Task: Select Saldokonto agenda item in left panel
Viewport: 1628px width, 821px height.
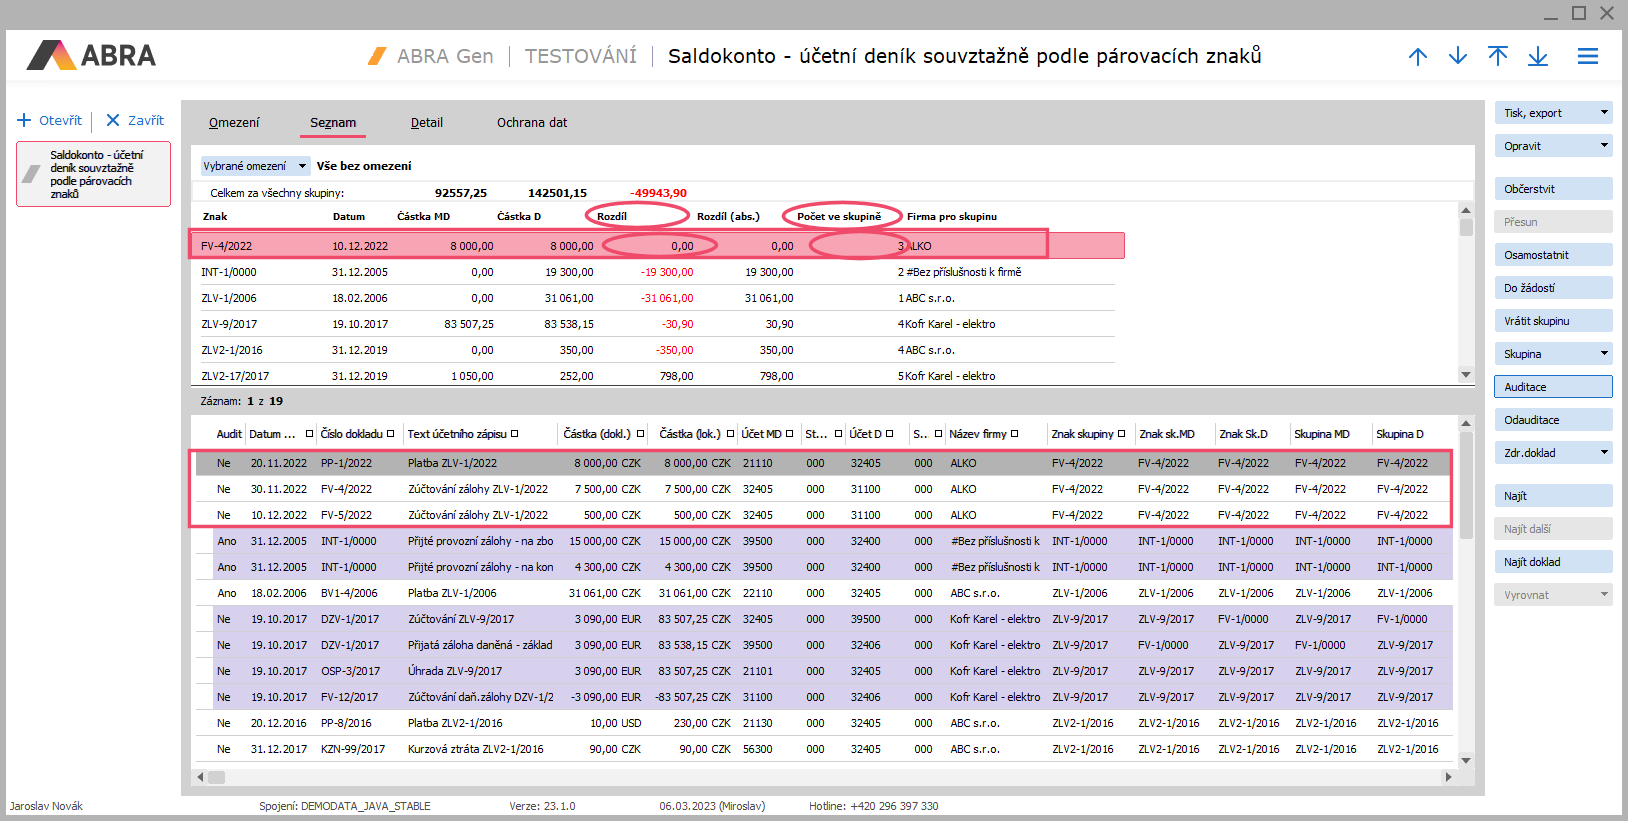Action: click(x=93, y=174)
